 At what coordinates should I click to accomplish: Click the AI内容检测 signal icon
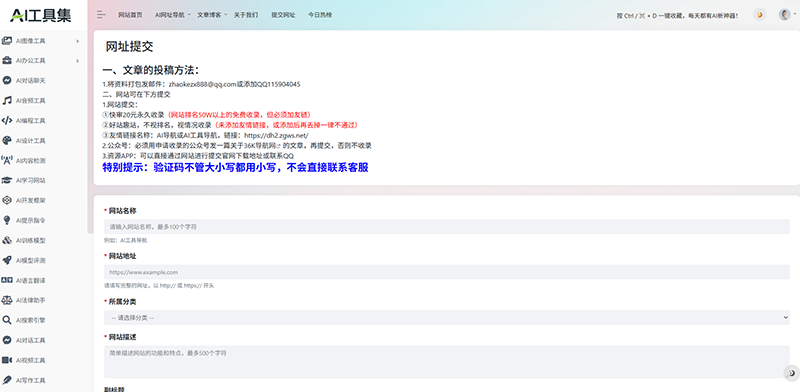coord(7,160)
